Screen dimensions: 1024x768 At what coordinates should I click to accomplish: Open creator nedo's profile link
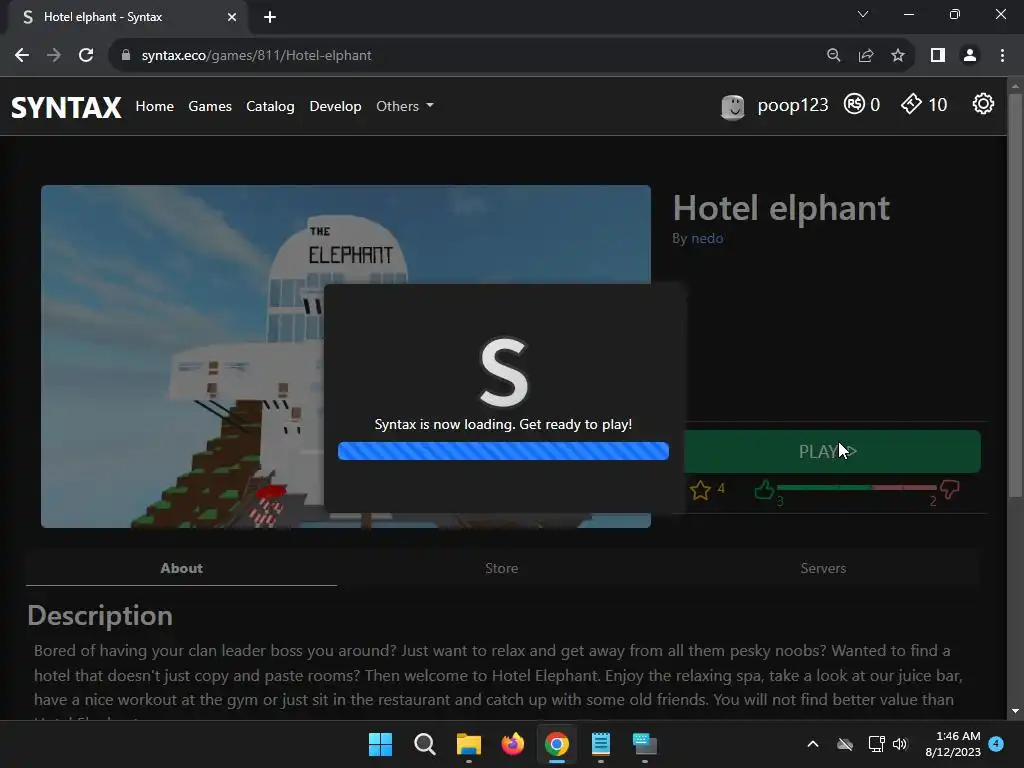[707, 238]
